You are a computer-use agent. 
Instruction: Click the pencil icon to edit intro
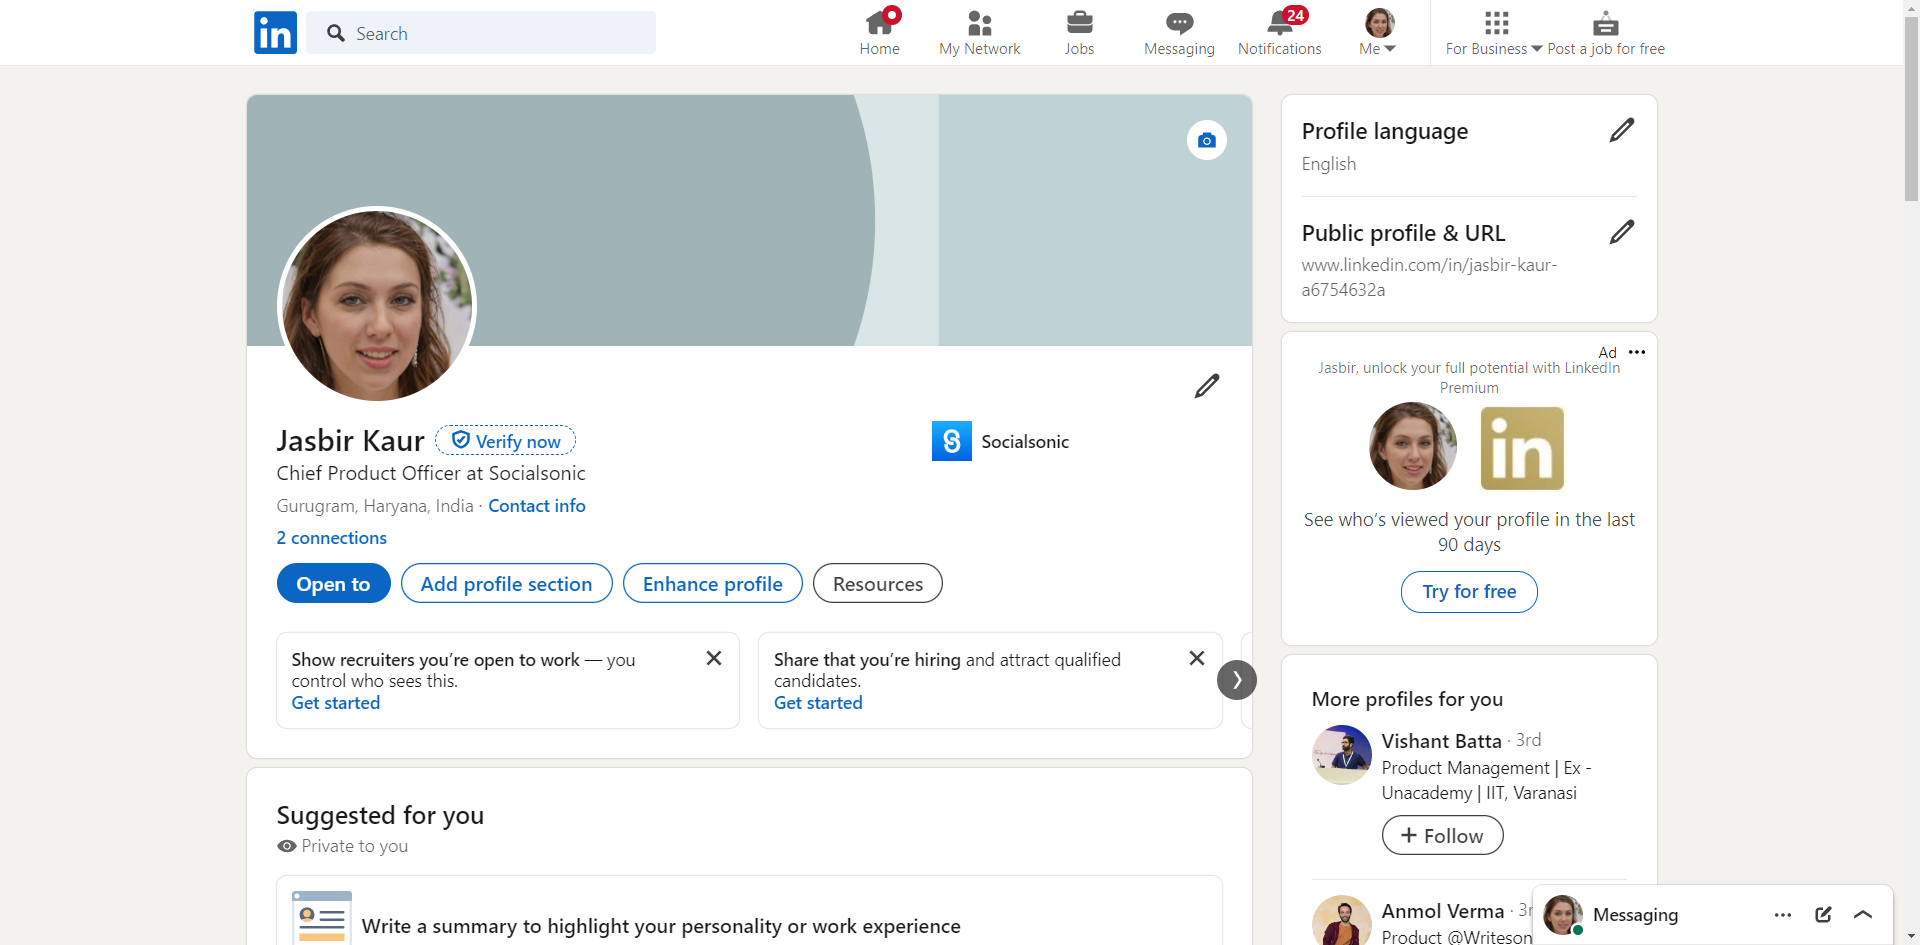tap(1206, 386)
